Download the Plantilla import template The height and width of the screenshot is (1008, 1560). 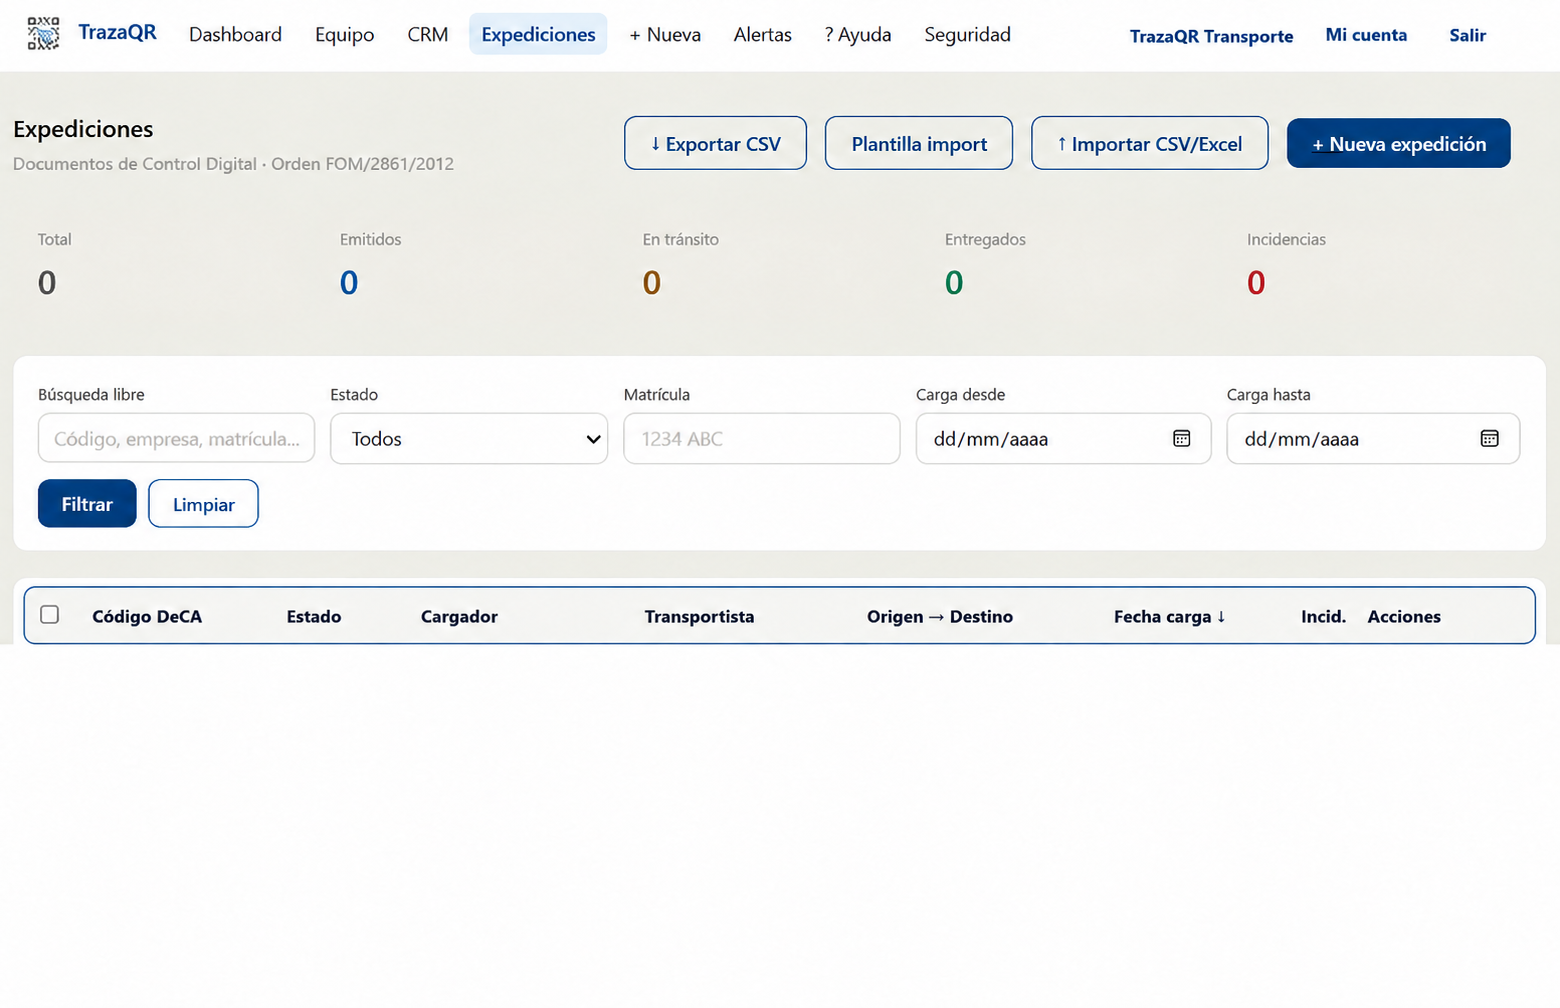pos(919,143)
